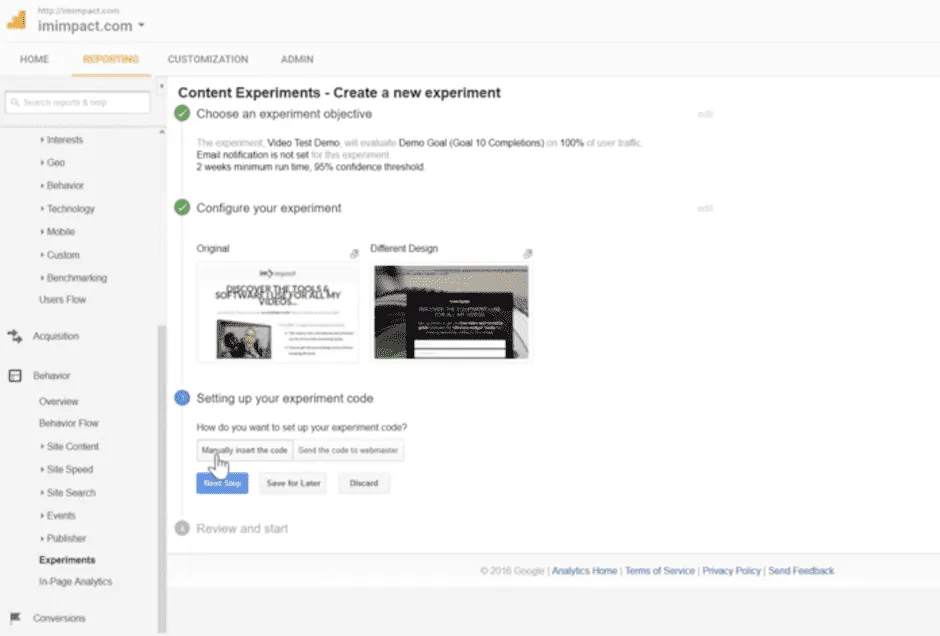This screenshot has width=940, height=636.
Task: Expand the Behavior audience subsection
Action: pos(62,185)
